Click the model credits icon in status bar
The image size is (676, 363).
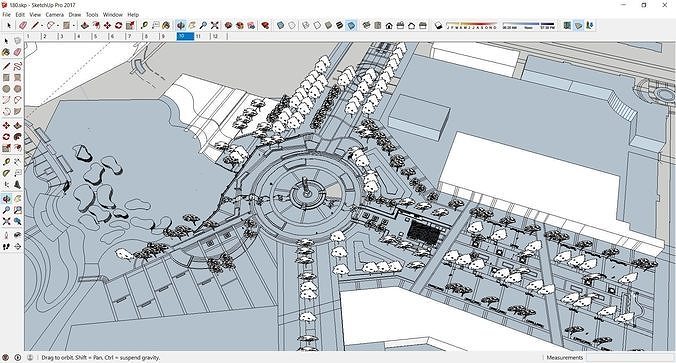click(x=17, y=357)
